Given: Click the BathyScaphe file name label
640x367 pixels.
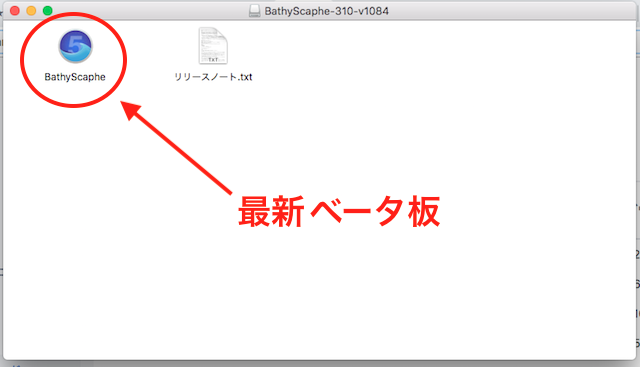Looking at the screenshot, I should pyautogui.click(x=75, y=77).
